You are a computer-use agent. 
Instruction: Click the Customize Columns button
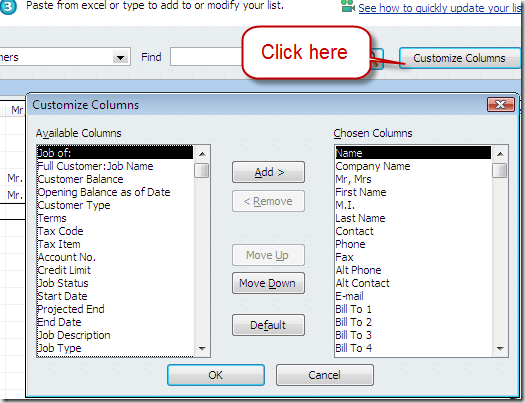click(x=460, y=58)
